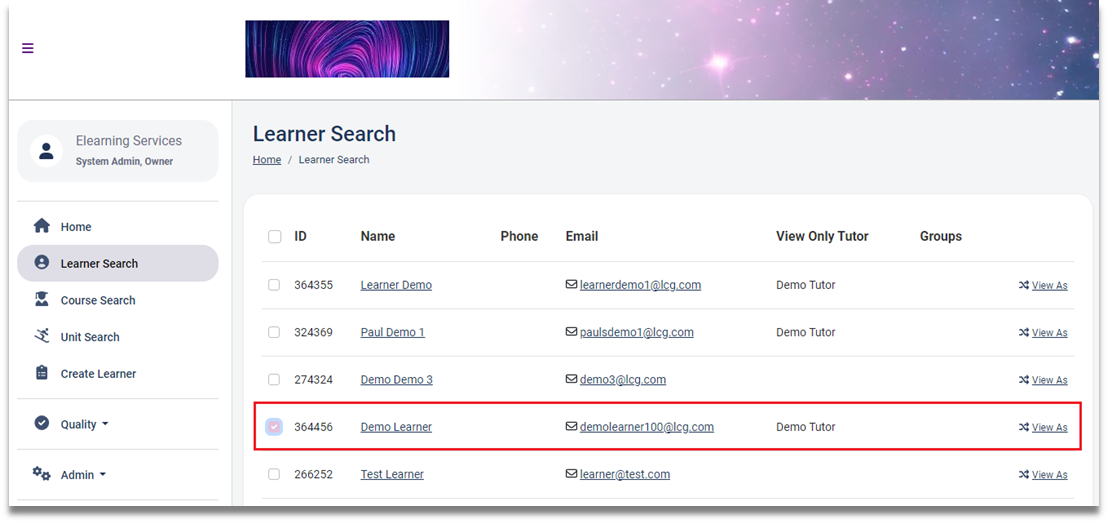1108x523 pixels.
Task: Click the Course Search graduate icon
Action: click(x=42, y=299)
